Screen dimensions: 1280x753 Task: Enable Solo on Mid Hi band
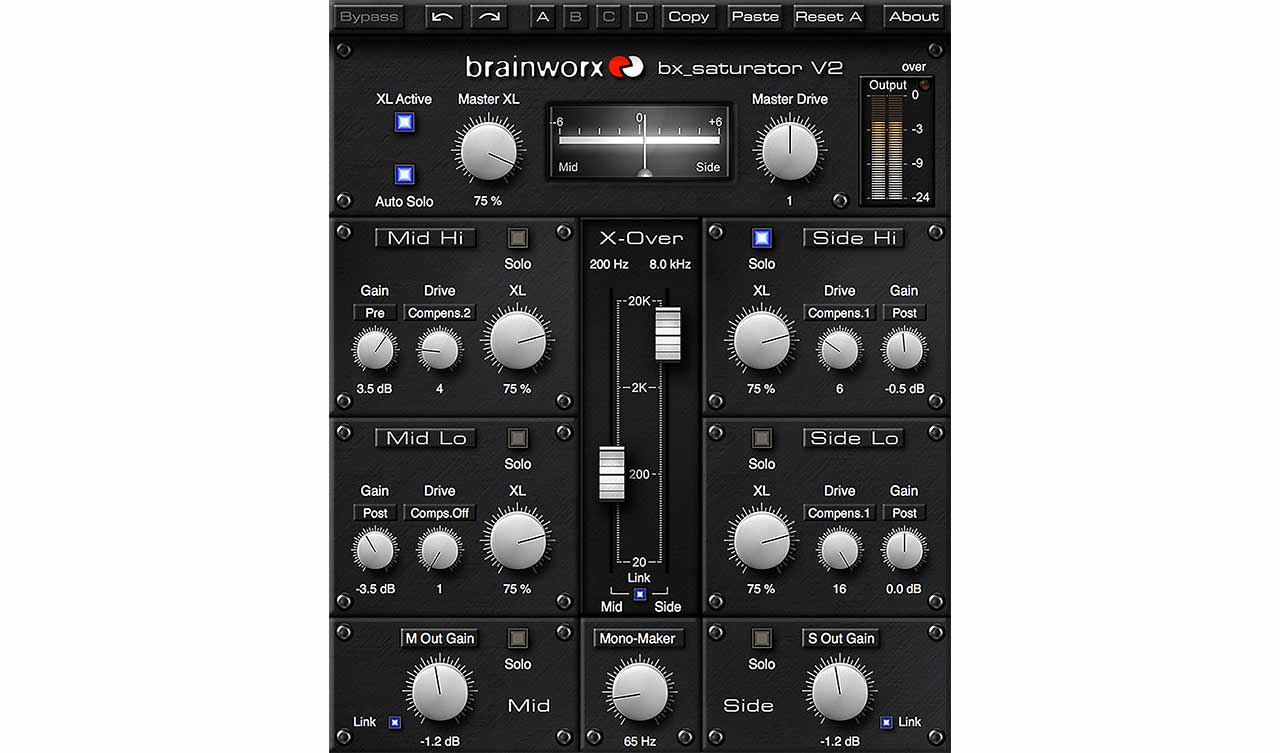pyautogui.click(x=517, y=238)
